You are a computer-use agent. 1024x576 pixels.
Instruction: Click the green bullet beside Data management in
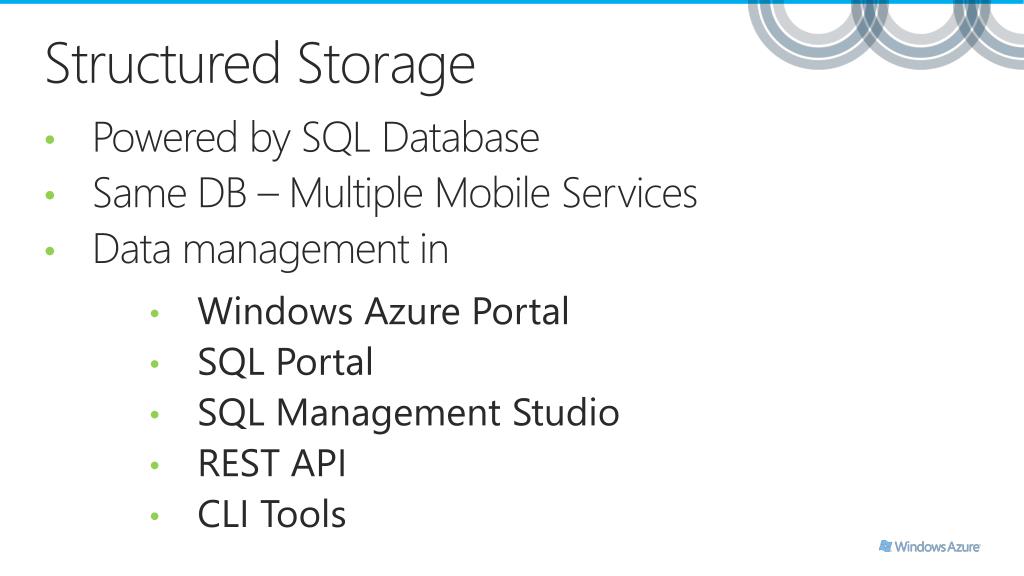tap(50, 251)
